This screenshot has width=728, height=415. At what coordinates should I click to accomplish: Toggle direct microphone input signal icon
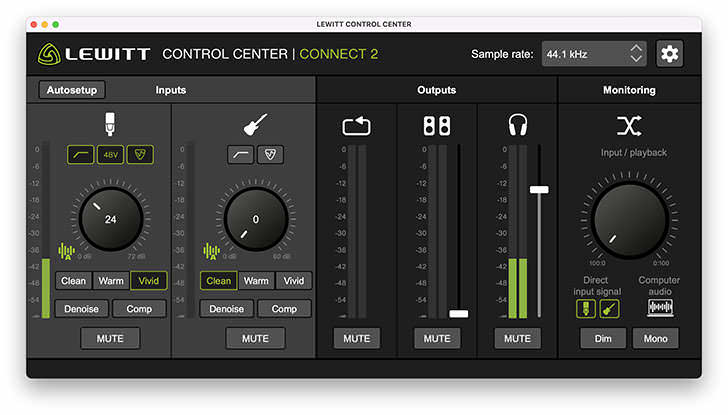pos(585,309)
